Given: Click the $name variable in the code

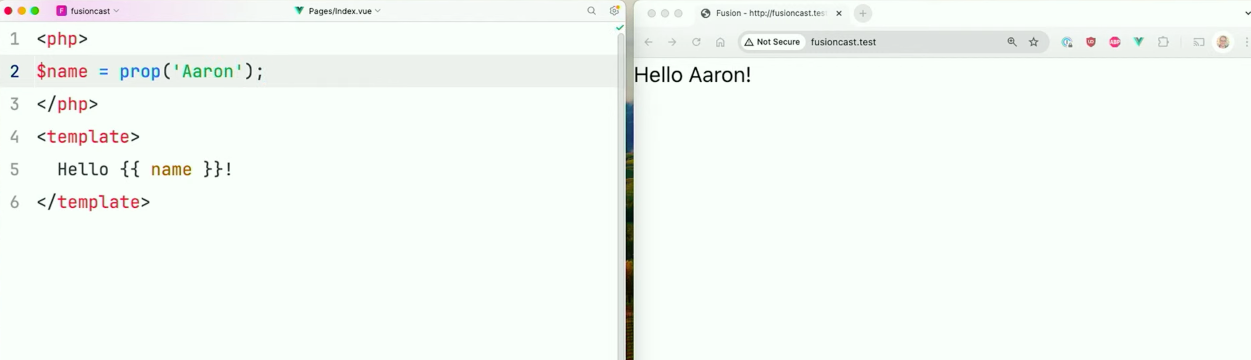Looking at the screenshot, I should coord(62,72).
